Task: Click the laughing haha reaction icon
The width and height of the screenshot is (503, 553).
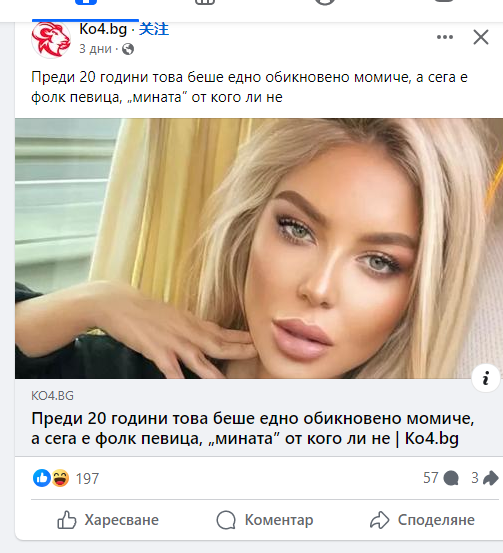Action: [x=60, y=478]
